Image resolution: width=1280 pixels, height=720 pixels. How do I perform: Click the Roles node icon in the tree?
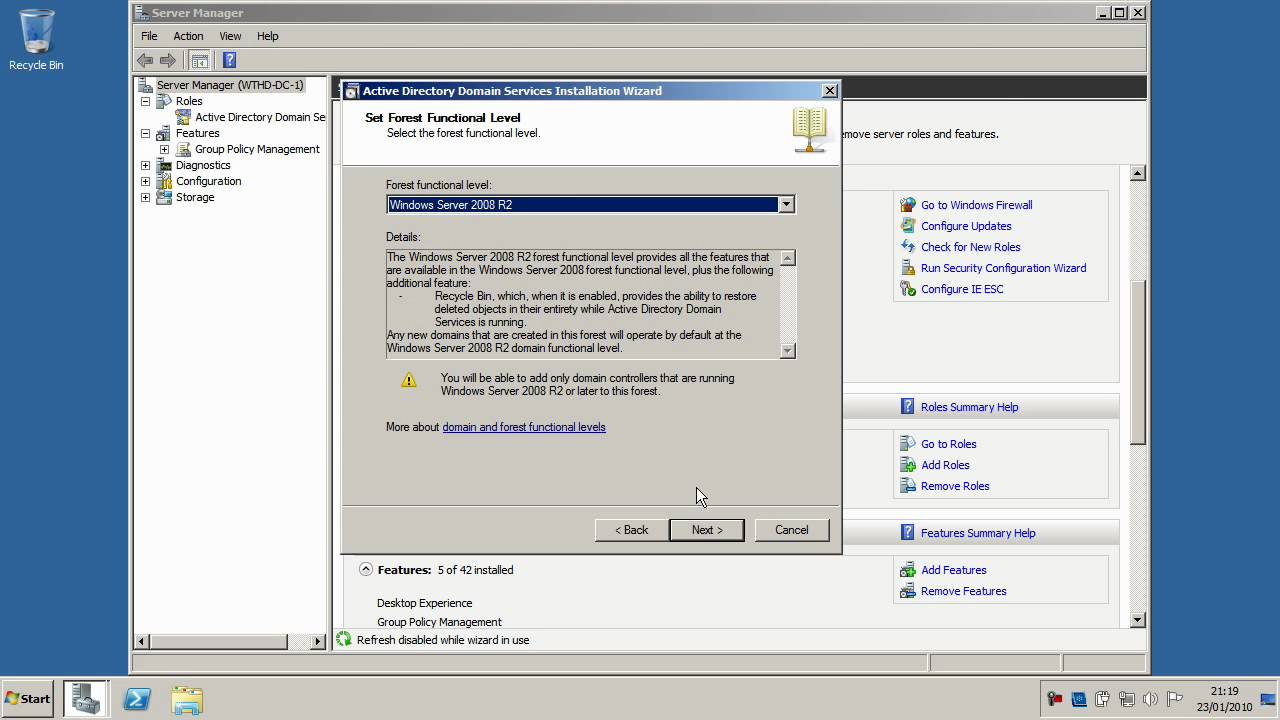(164, 101)
